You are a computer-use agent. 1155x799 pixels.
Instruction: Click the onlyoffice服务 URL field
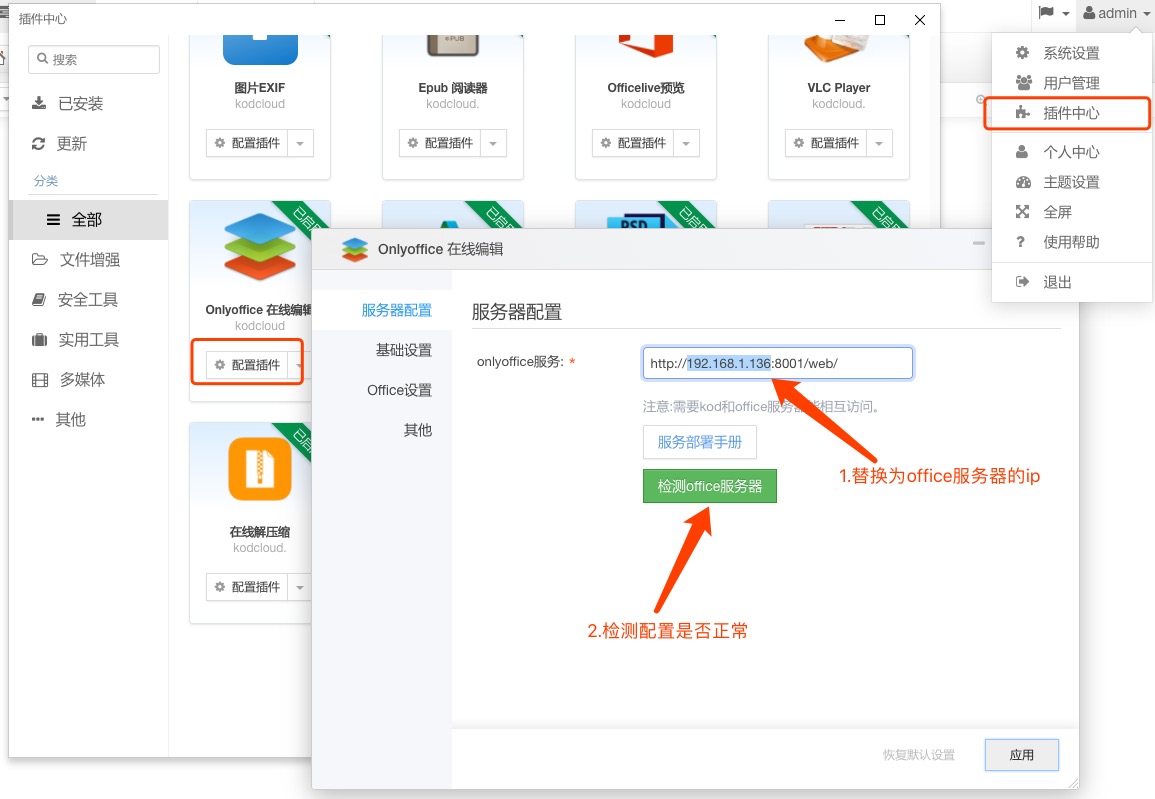pos(777,363)
